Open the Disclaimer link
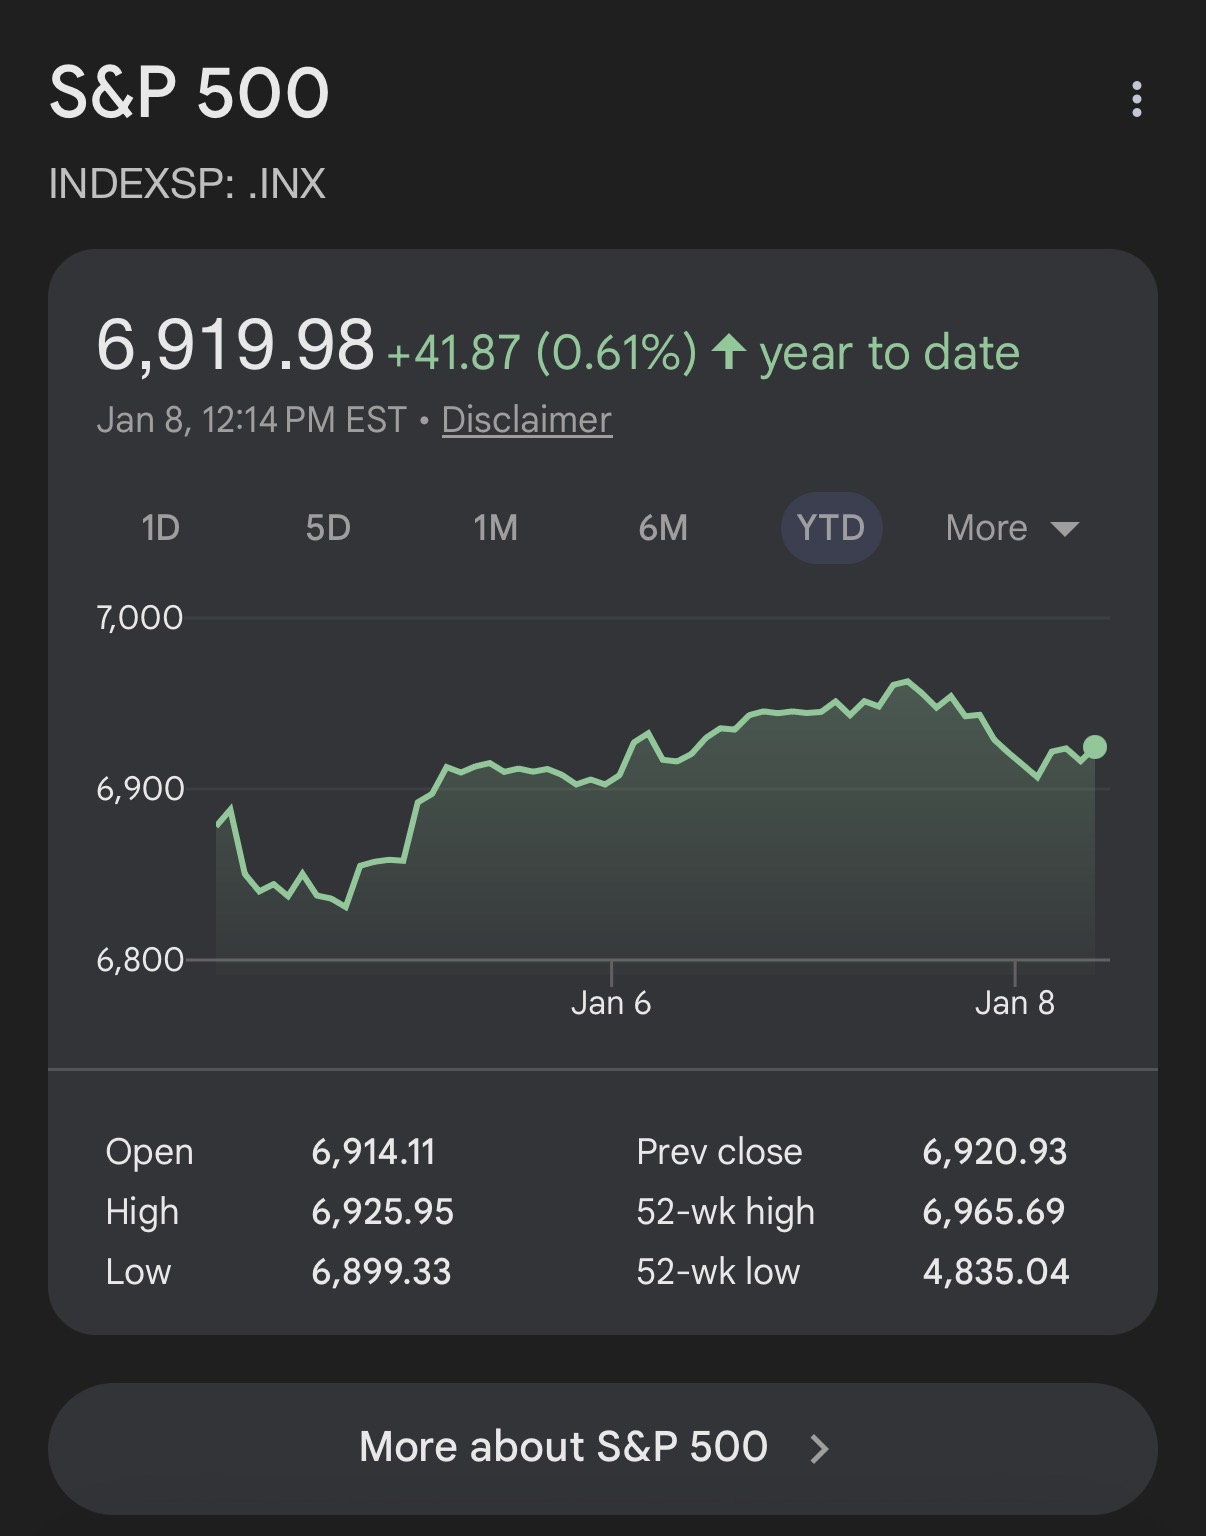 point(526,420)
